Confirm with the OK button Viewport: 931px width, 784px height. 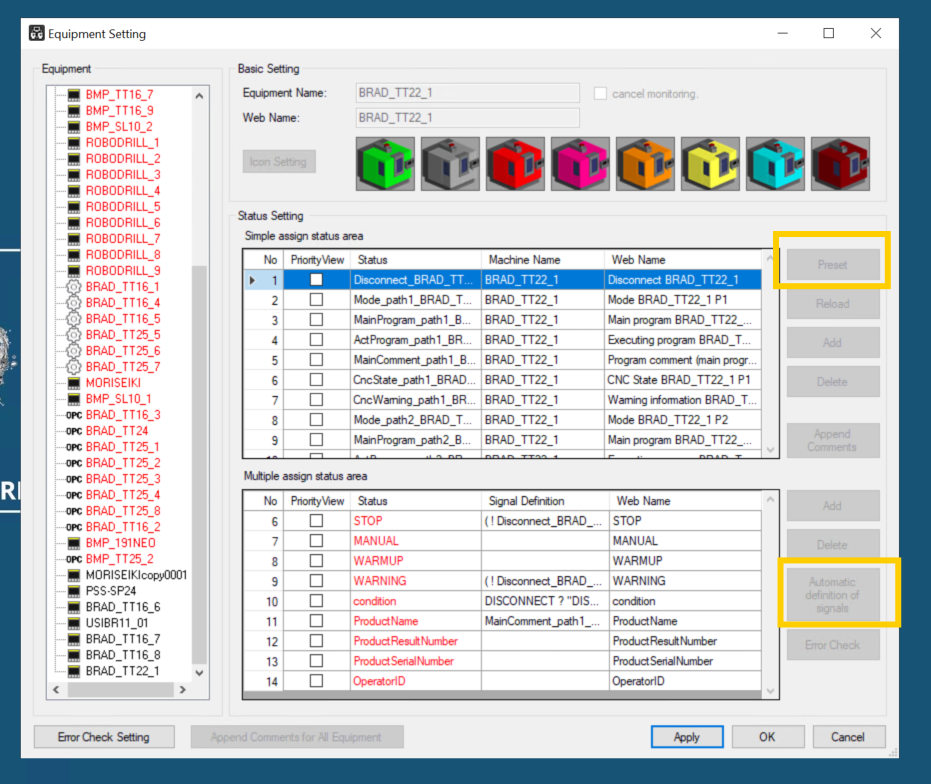[x=768, y=737]
